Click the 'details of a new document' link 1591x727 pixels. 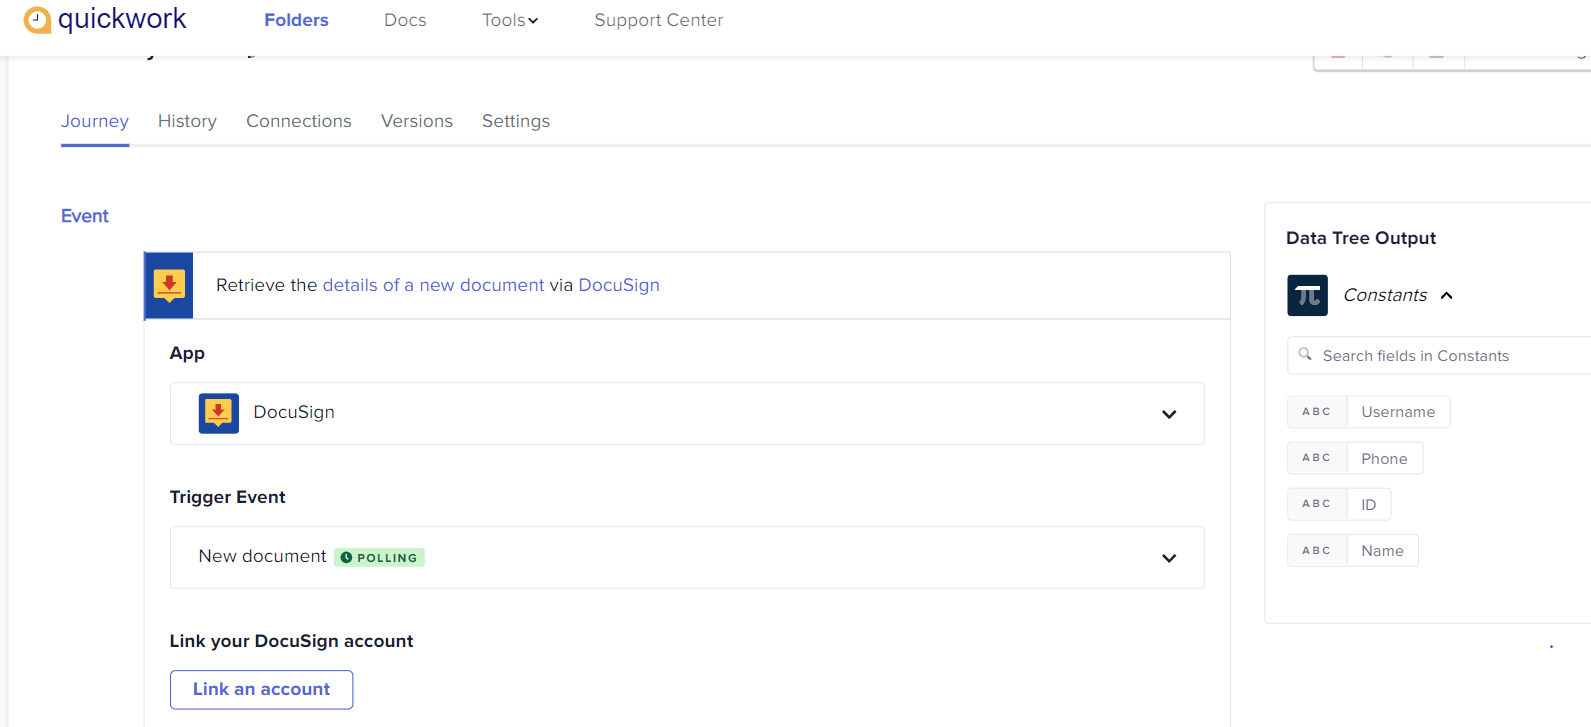tap(433, 285)
